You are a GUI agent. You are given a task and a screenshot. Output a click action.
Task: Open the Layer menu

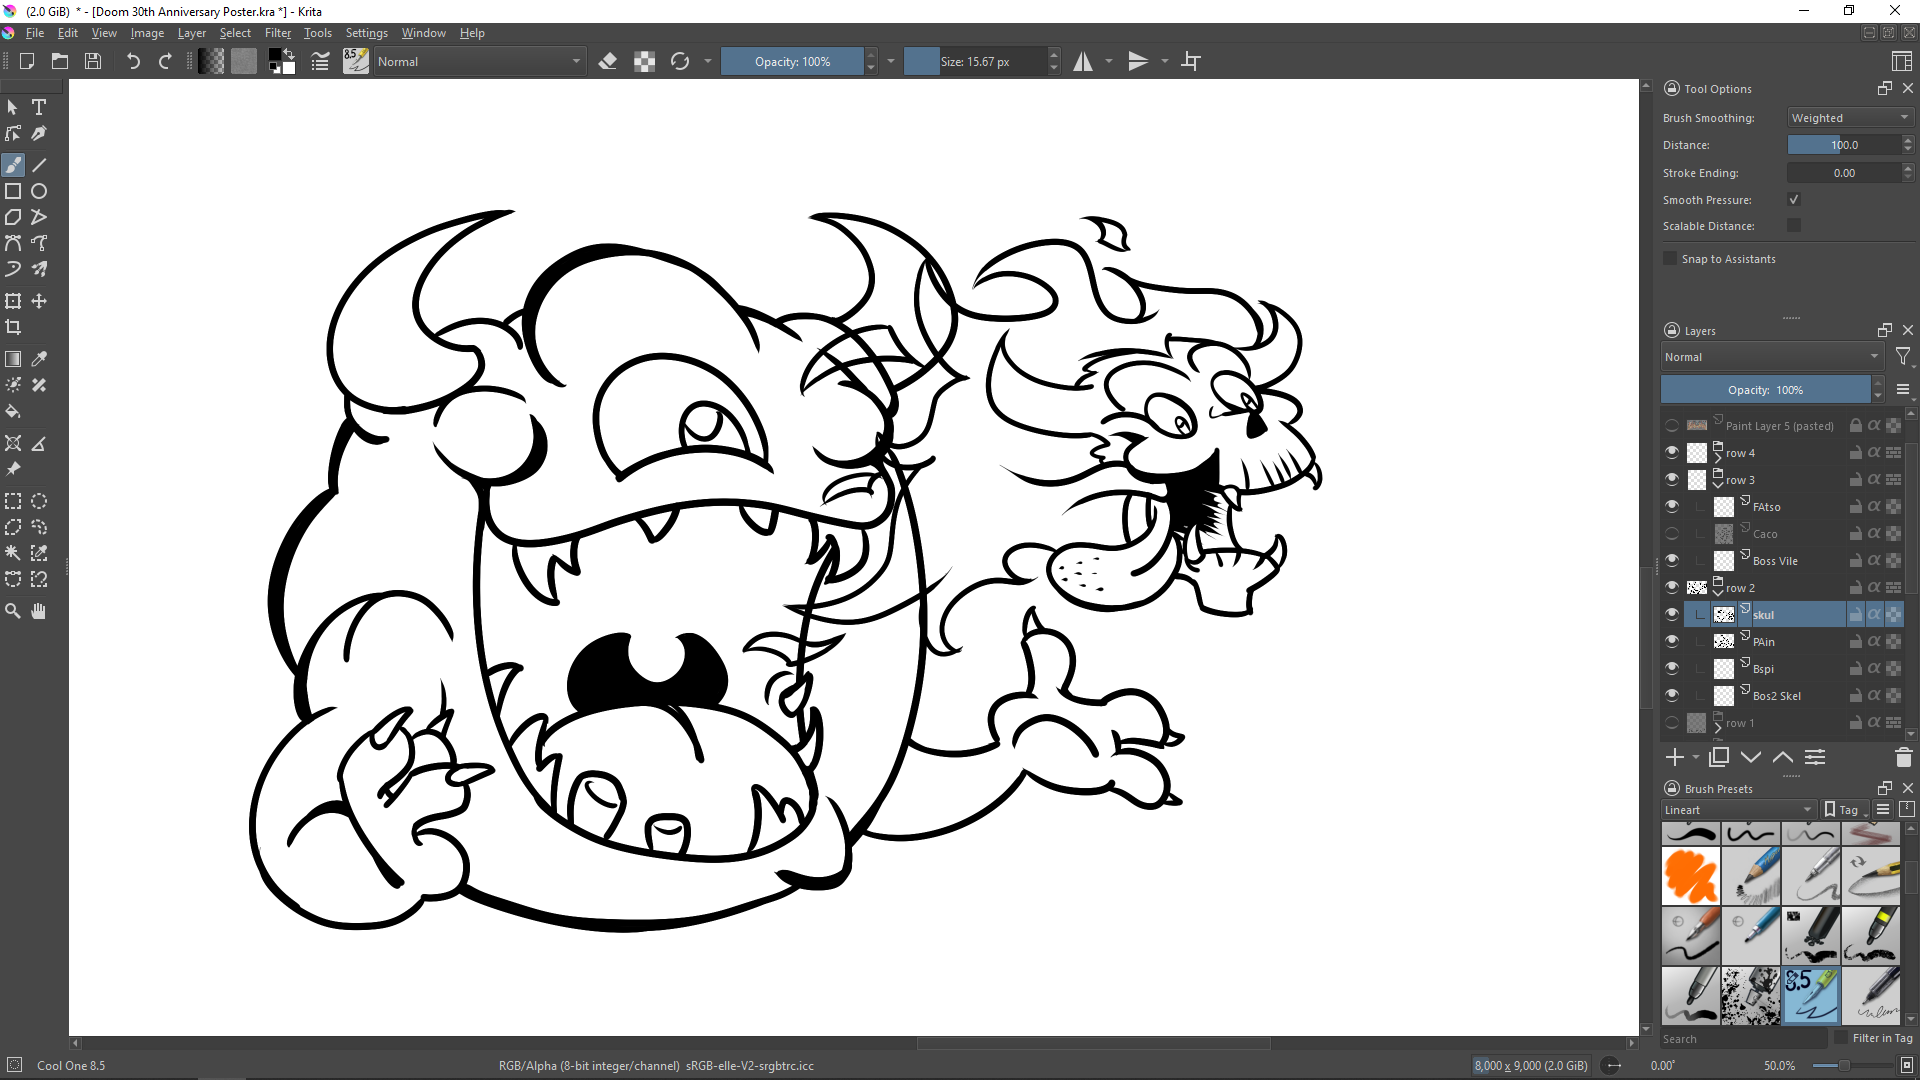tap(191, 33)
